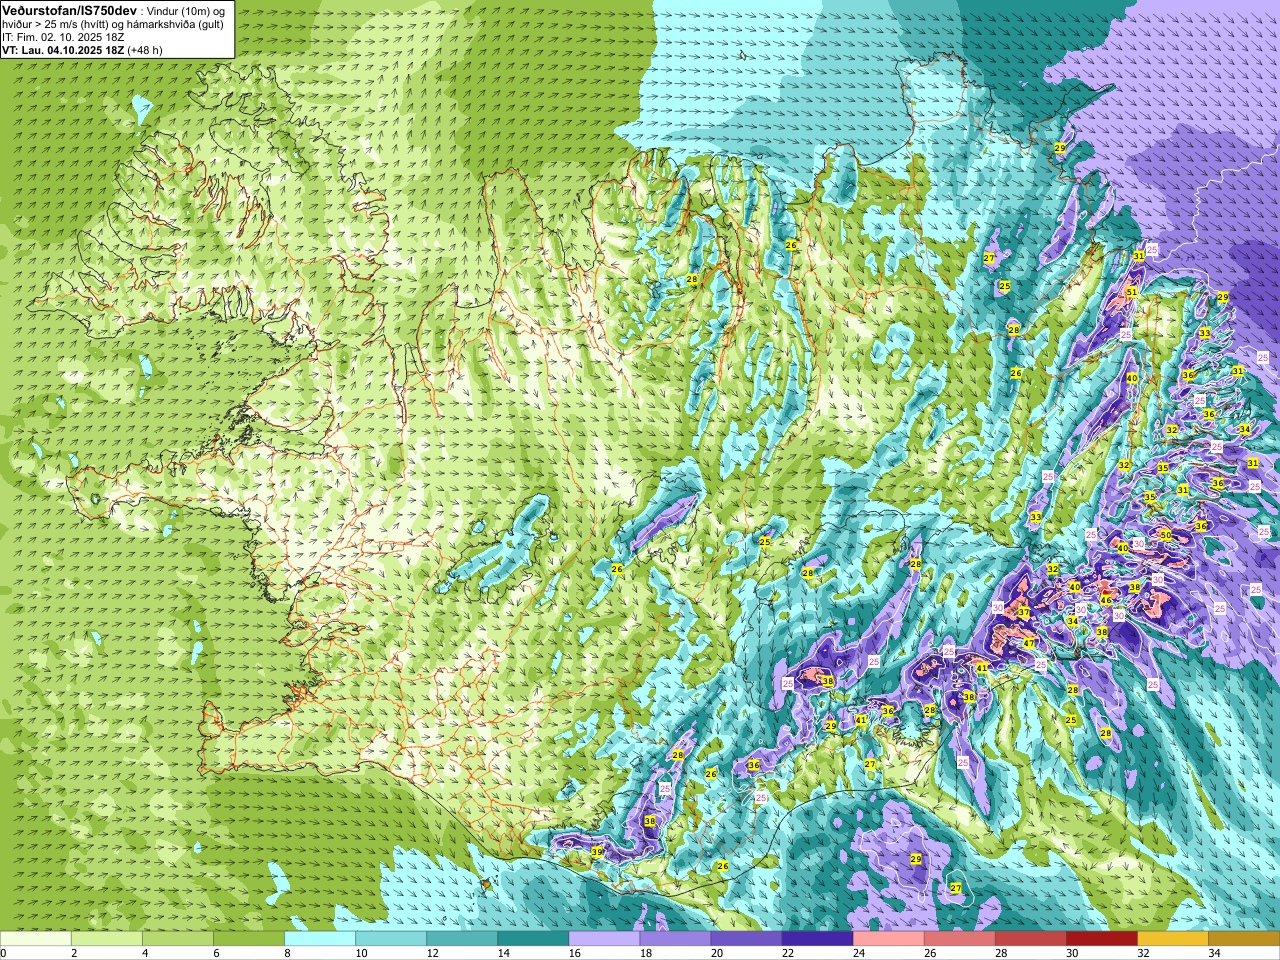This screenshot has height=960, width=1280.
Task: Click the purple legend swatch between 18 and 20
Action: (x=675, y=939)
